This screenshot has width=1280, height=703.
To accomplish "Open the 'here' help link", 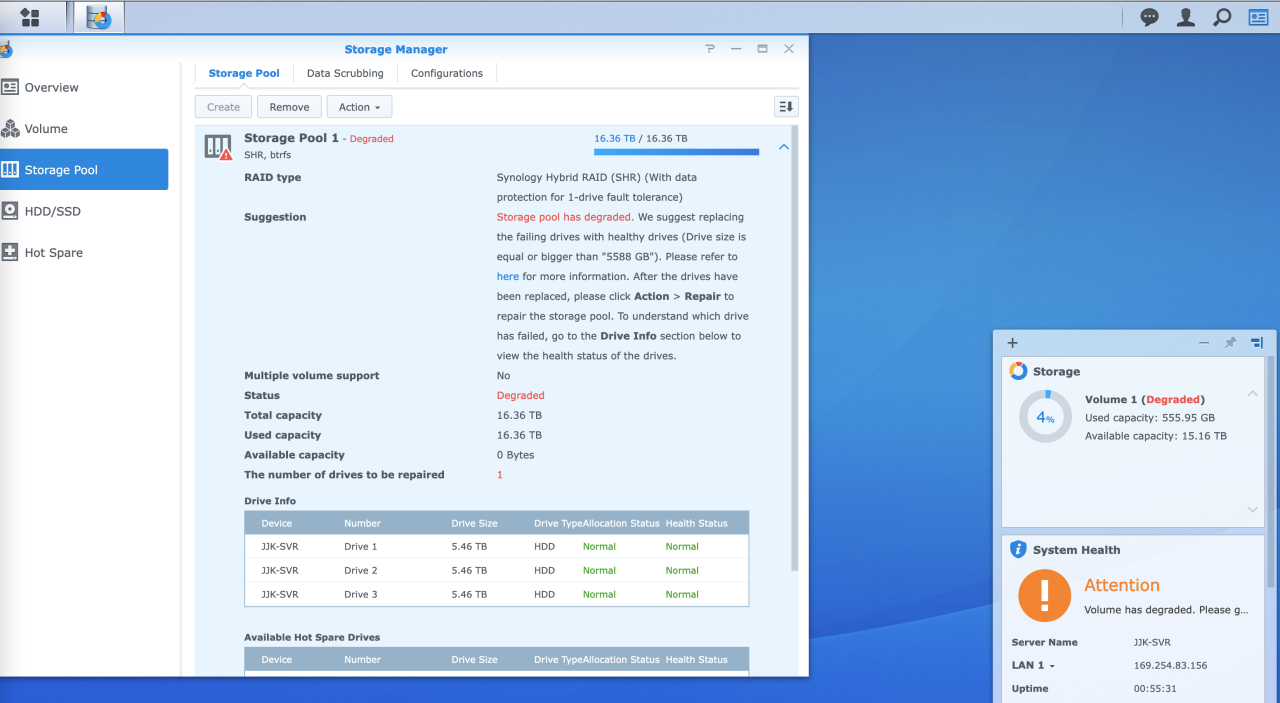I will [507, 276].
